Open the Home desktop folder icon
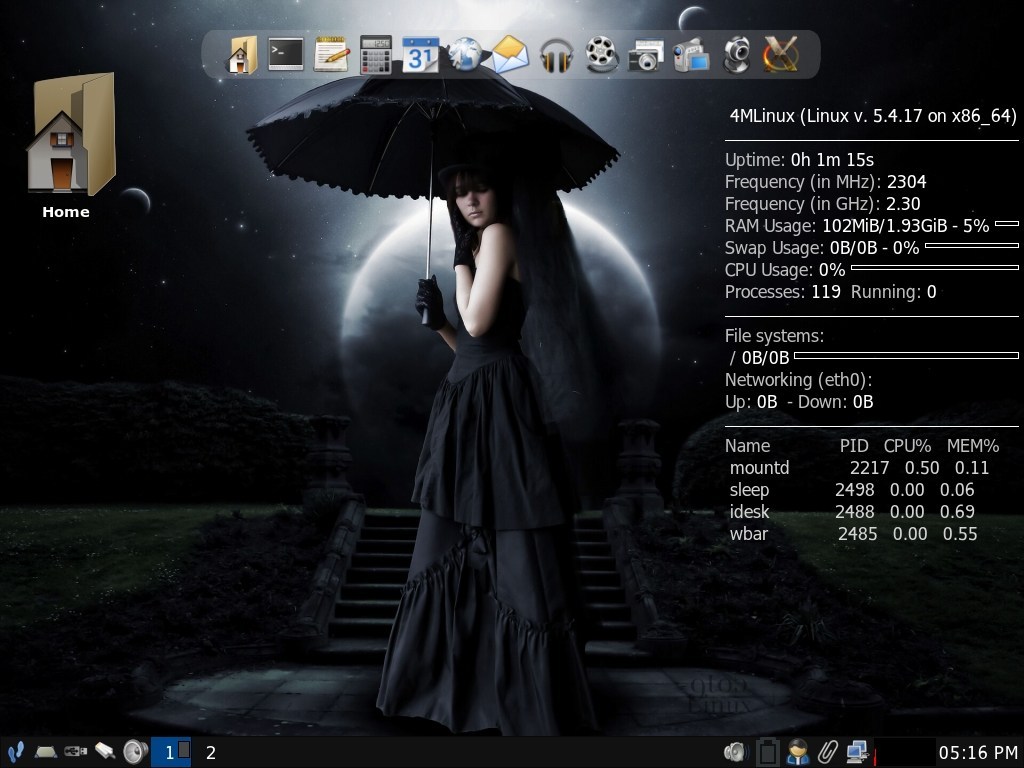Screen dimensions: 1024x768 click(x=69, y=133)
